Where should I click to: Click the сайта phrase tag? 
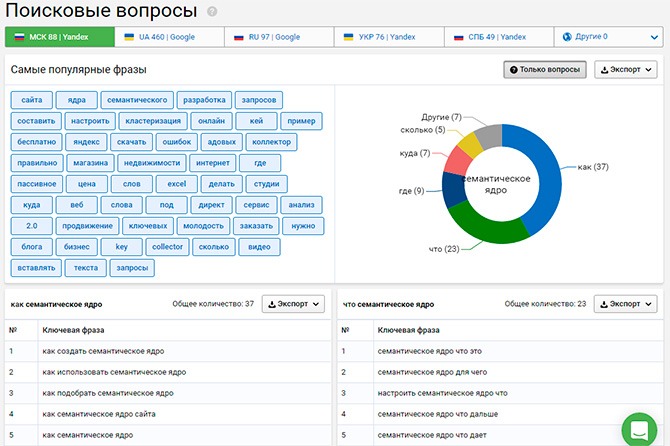32,100
